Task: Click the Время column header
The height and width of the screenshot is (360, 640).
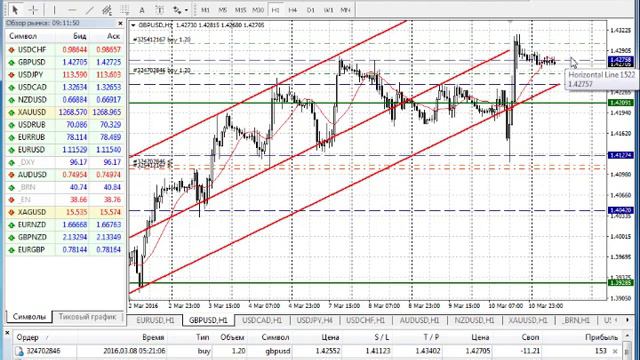Action: [x=153, y=338]
